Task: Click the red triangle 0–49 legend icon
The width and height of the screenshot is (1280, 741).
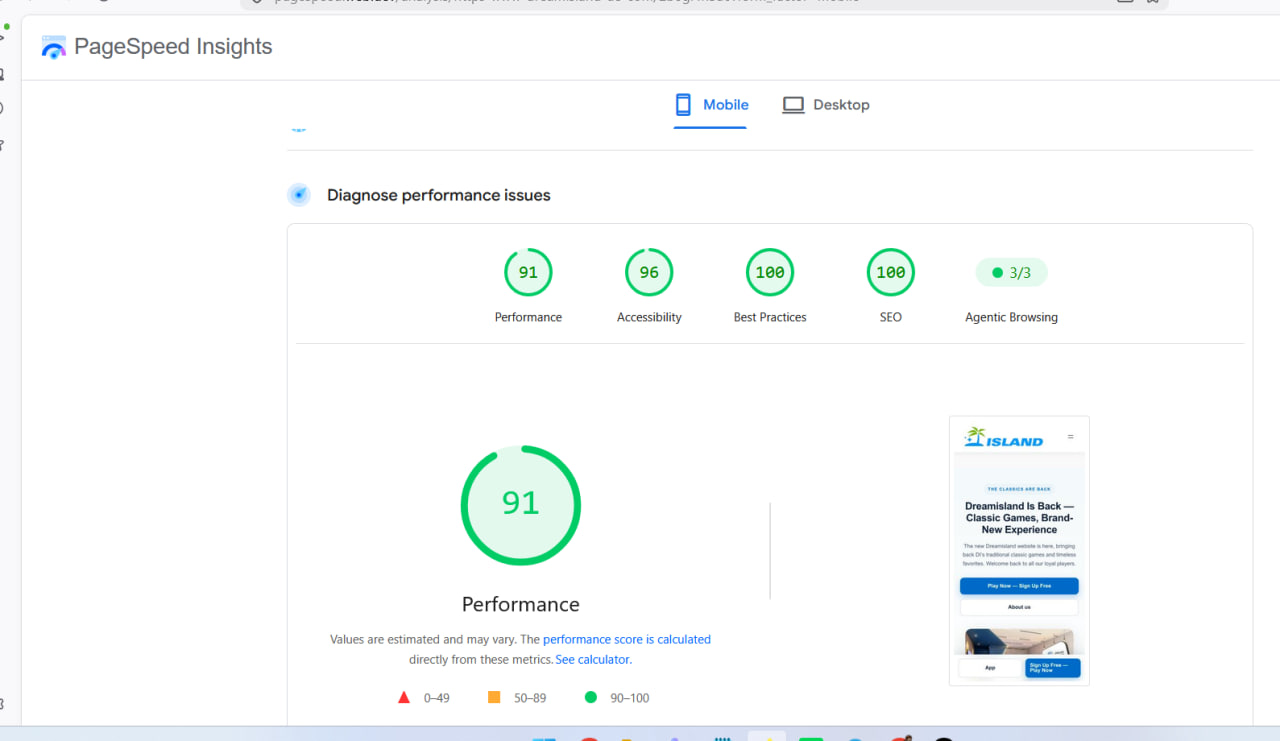Action: point(404,698)
